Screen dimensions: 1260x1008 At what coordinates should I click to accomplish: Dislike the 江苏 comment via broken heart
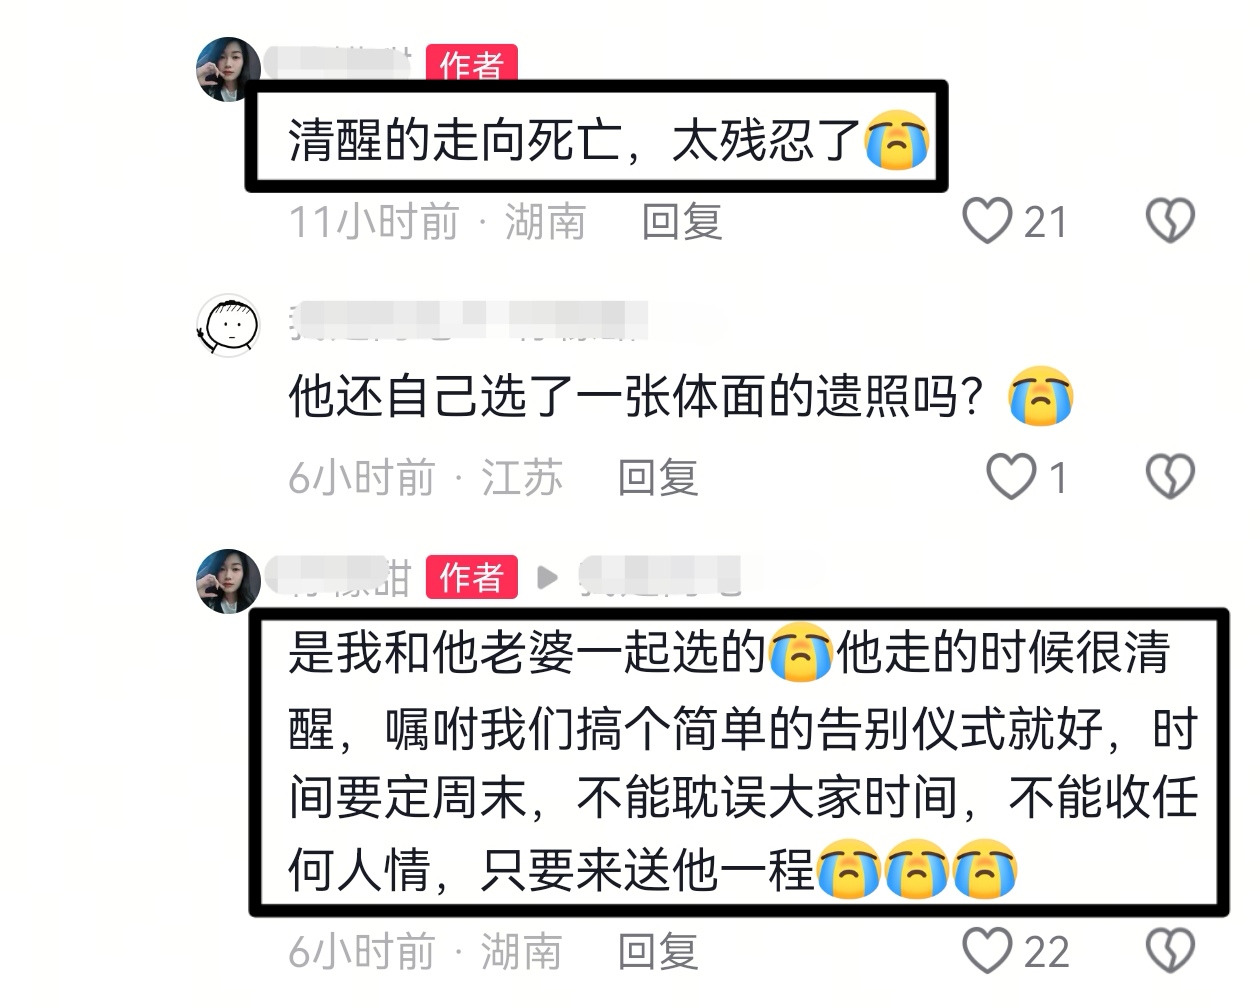tap(1170, 477)
